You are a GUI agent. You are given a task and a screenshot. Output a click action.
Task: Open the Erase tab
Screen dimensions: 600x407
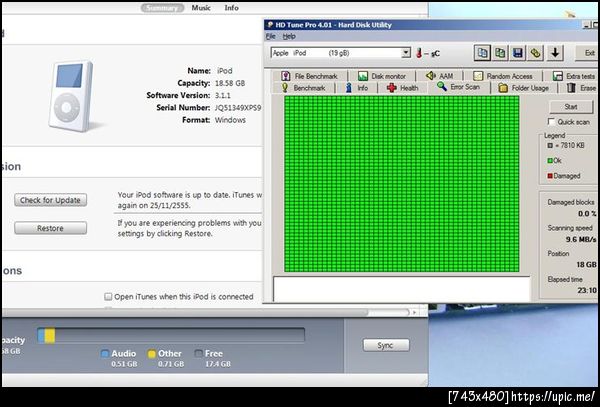582,88
